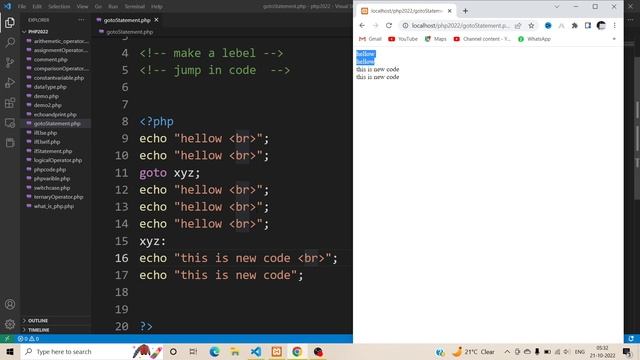Open Microsoft Edge from taskbar

pyautogui.click(x=214, y=351)
